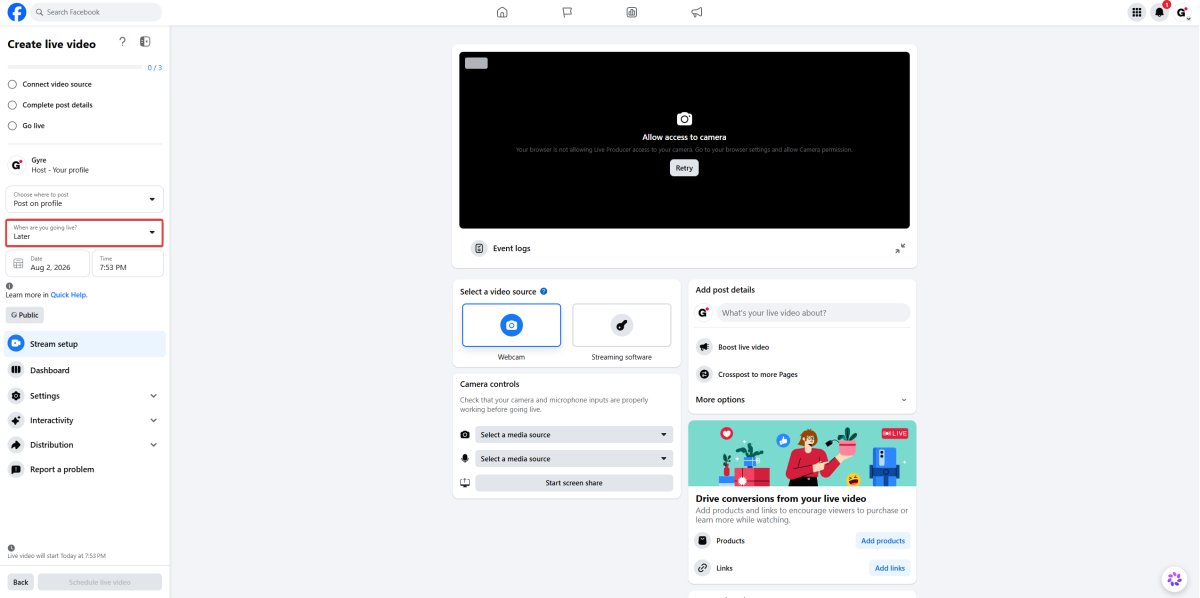
Task: Click the Products bag icon
Action: [x=703, y=541]
